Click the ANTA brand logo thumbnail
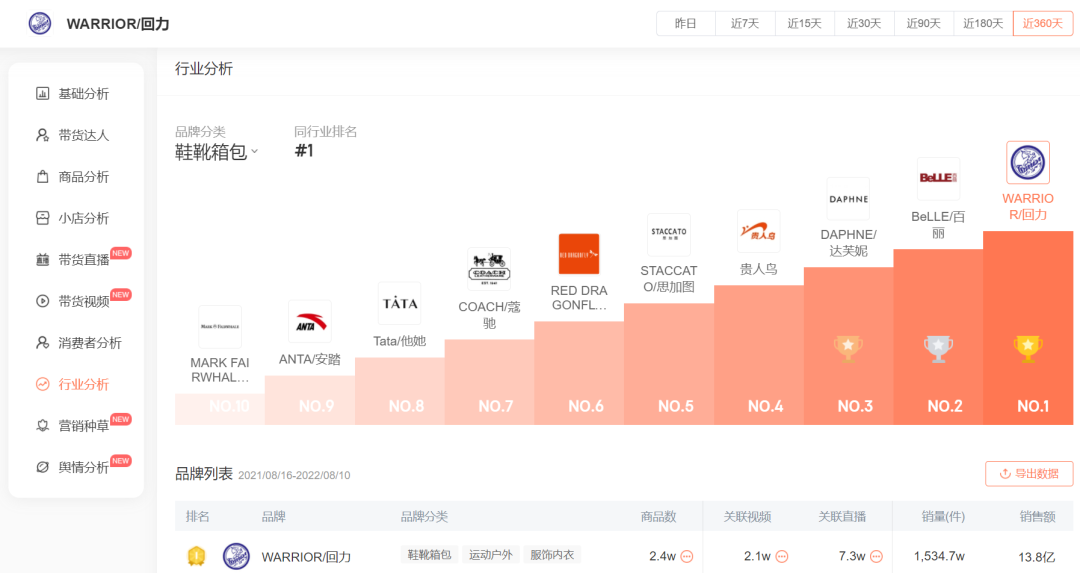This screenshot has height=573, width=1080. (x=310, y=322)
